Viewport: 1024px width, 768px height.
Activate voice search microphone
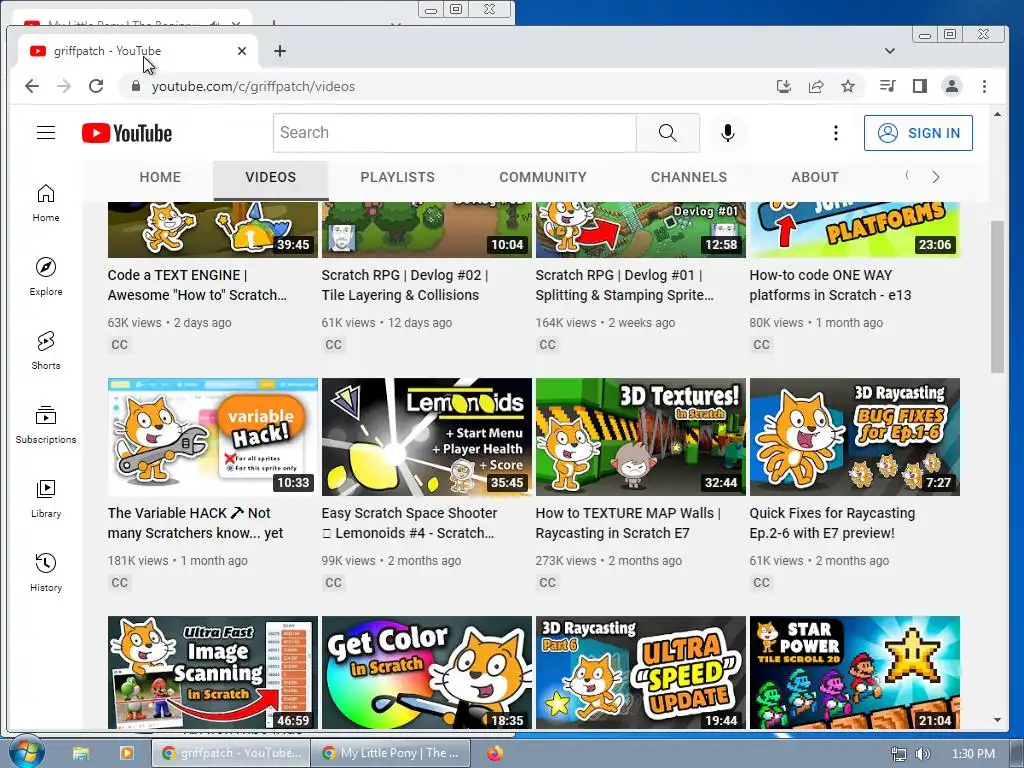point(728,133)
